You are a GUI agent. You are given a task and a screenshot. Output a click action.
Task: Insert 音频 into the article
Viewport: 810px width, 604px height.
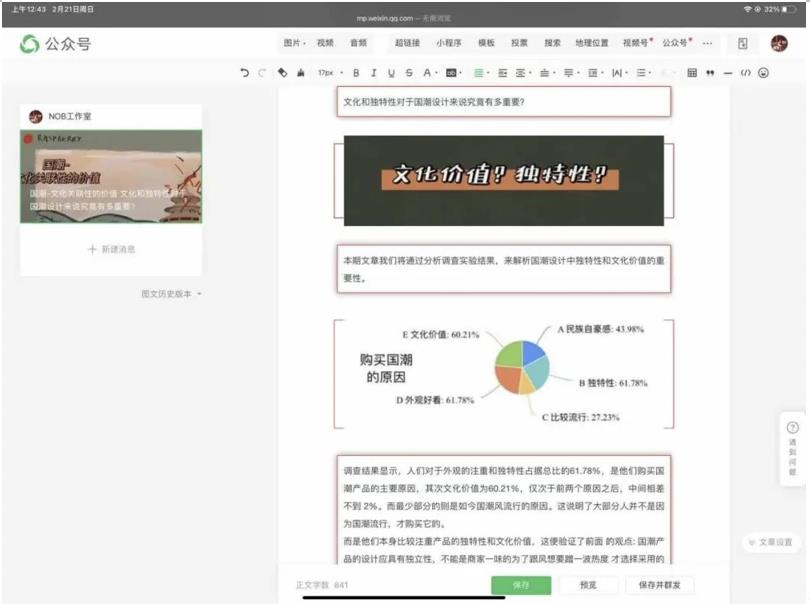click(x=358, y=43)
